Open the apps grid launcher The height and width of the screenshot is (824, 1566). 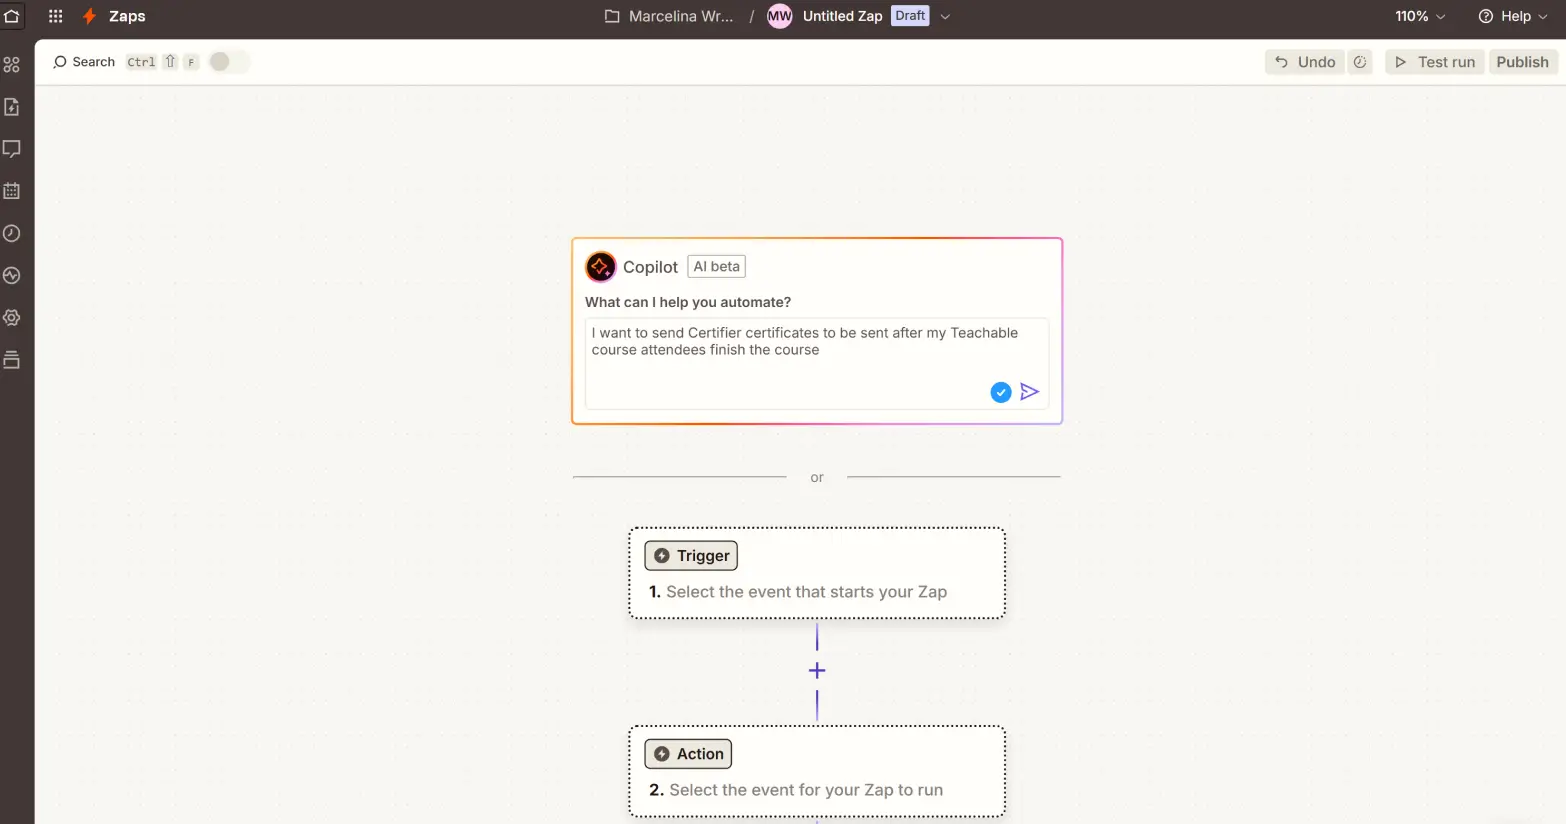pos(56,16)
